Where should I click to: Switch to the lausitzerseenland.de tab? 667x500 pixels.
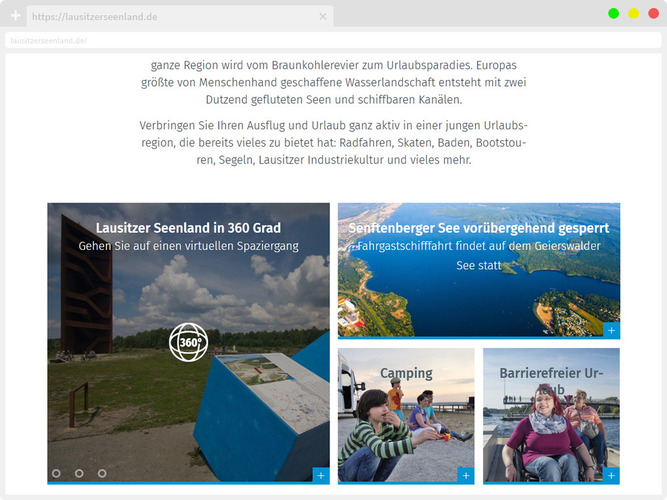click(x=170, y=17)
